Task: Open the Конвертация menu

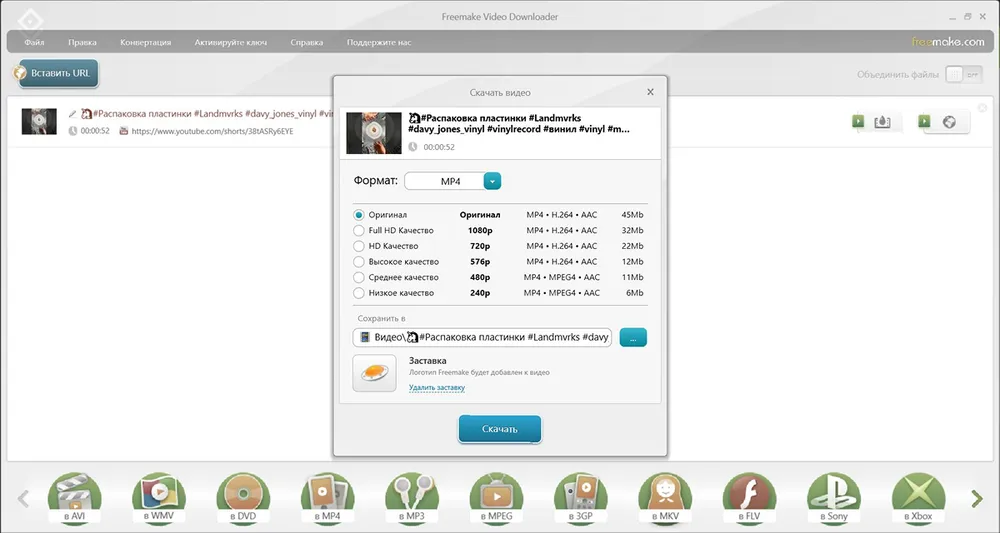Action: tap(145, 42)
